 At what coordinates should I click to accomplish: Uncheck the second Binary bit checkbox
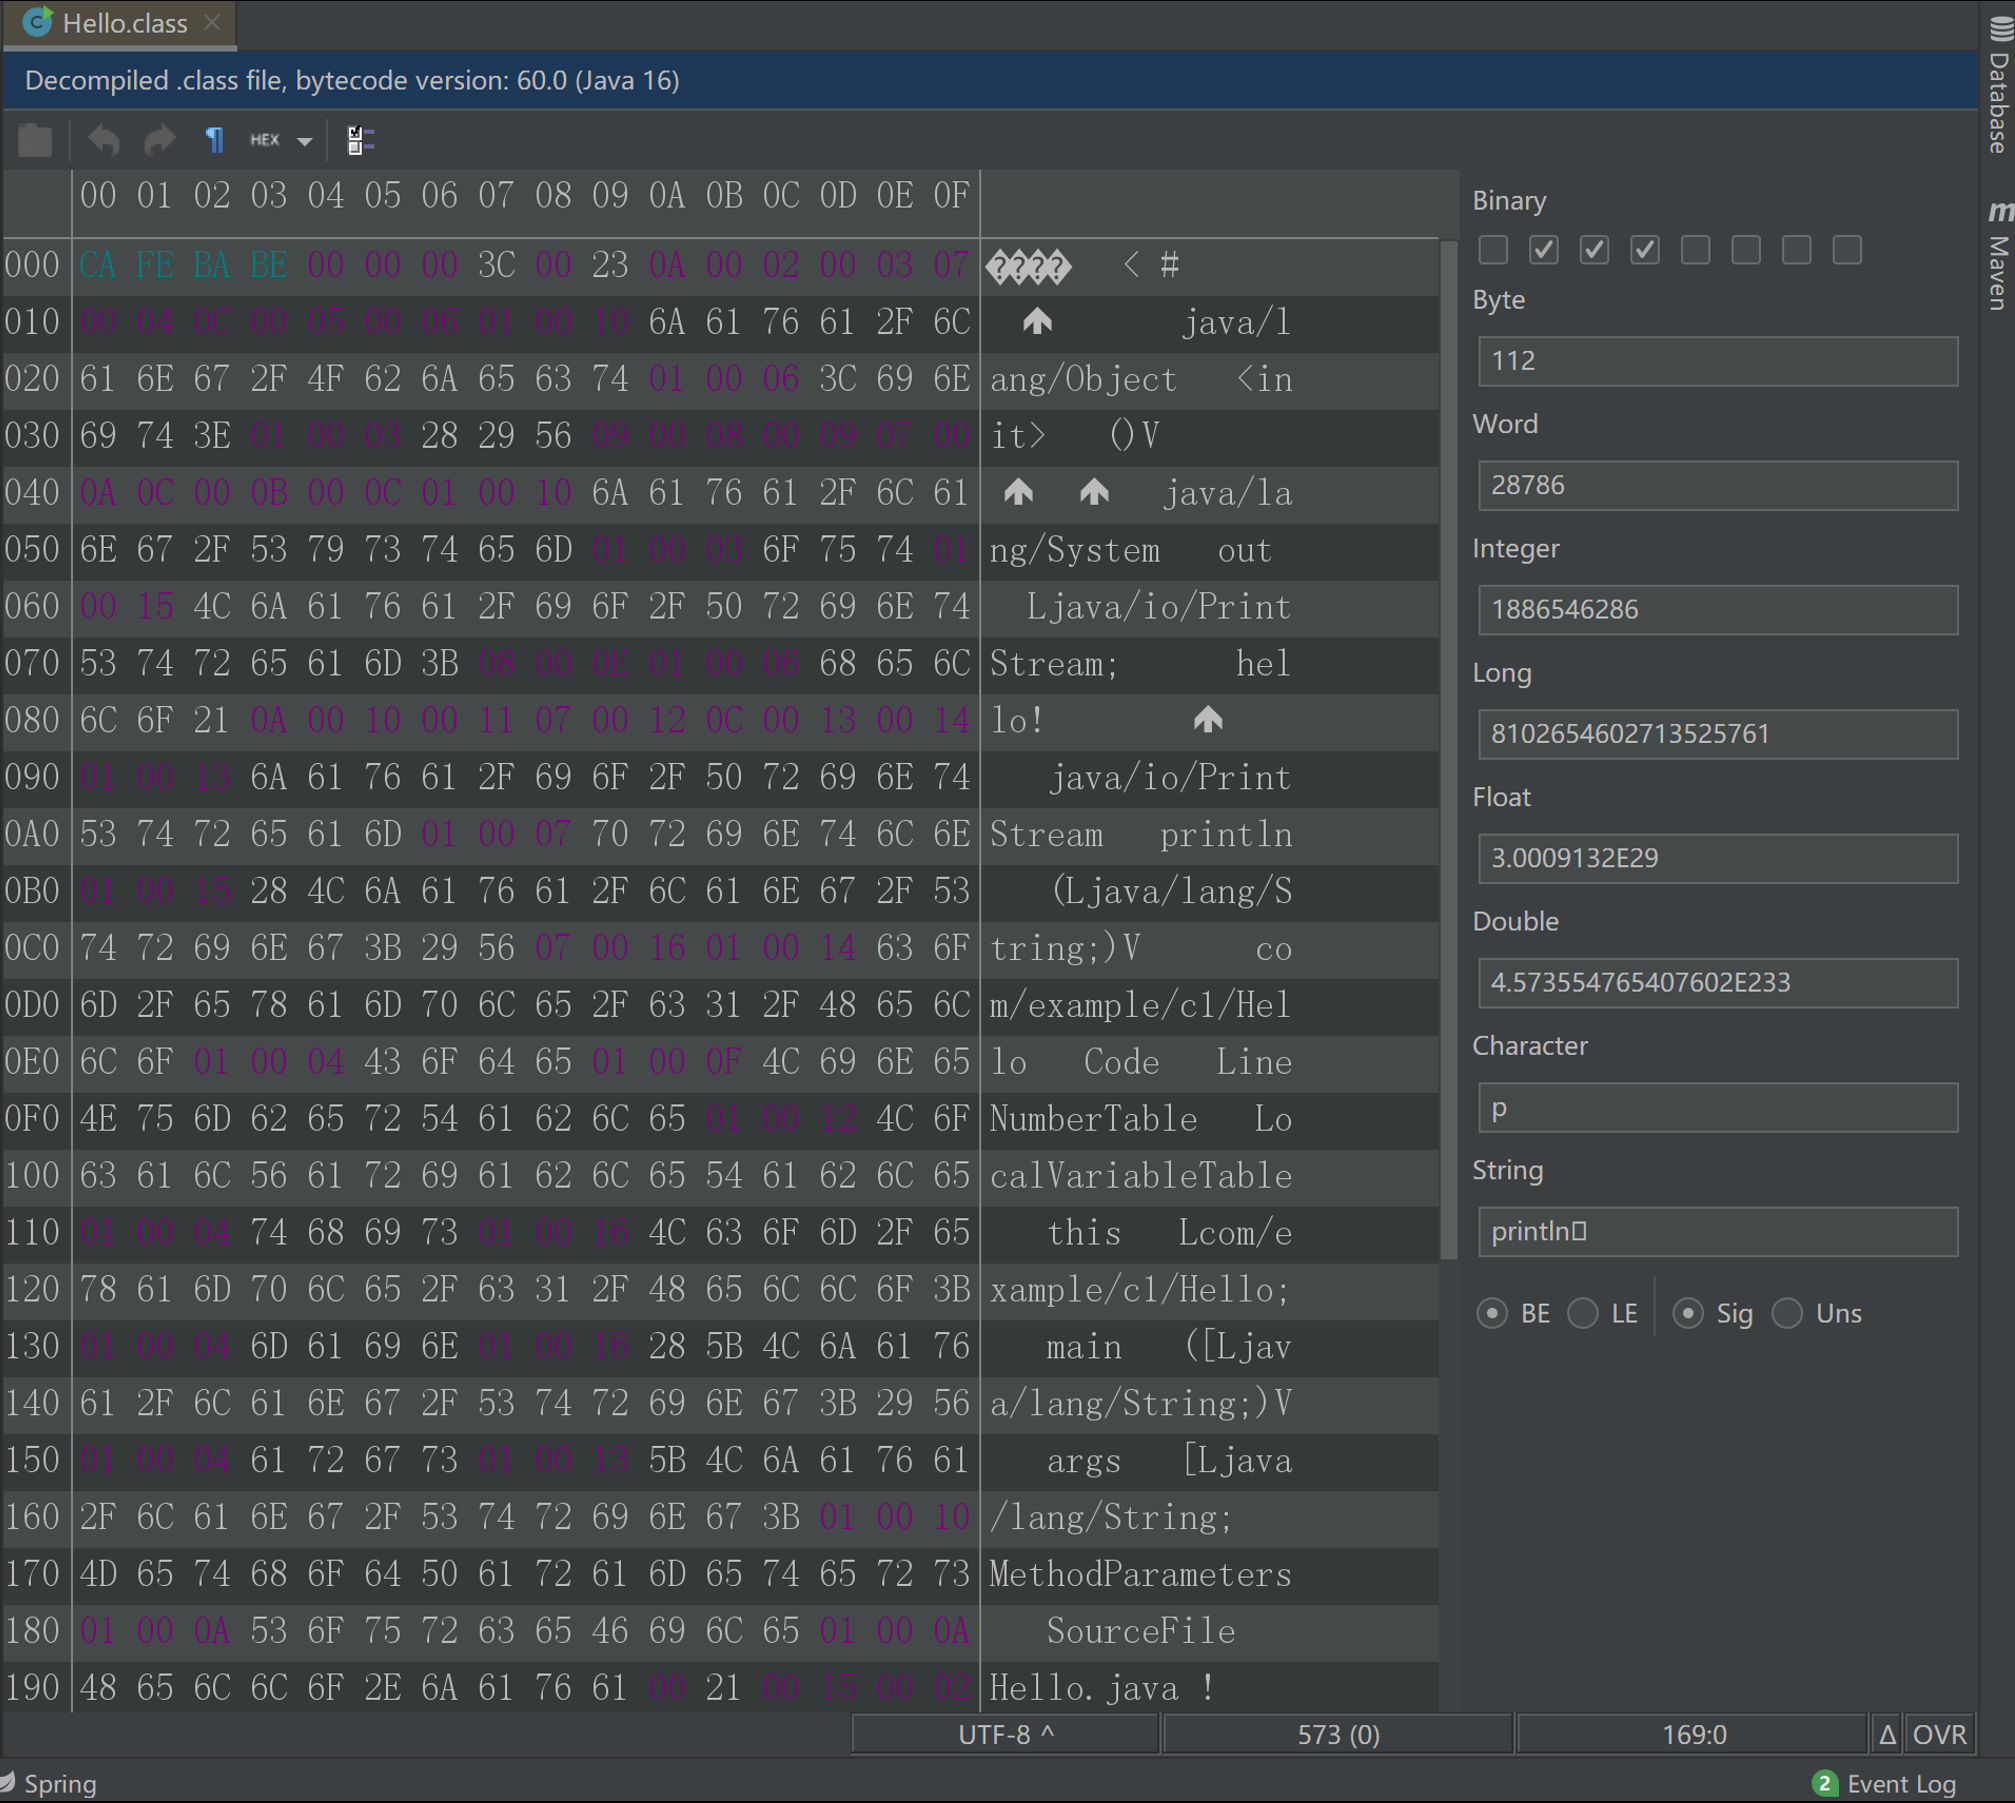tap(1543, 250)
